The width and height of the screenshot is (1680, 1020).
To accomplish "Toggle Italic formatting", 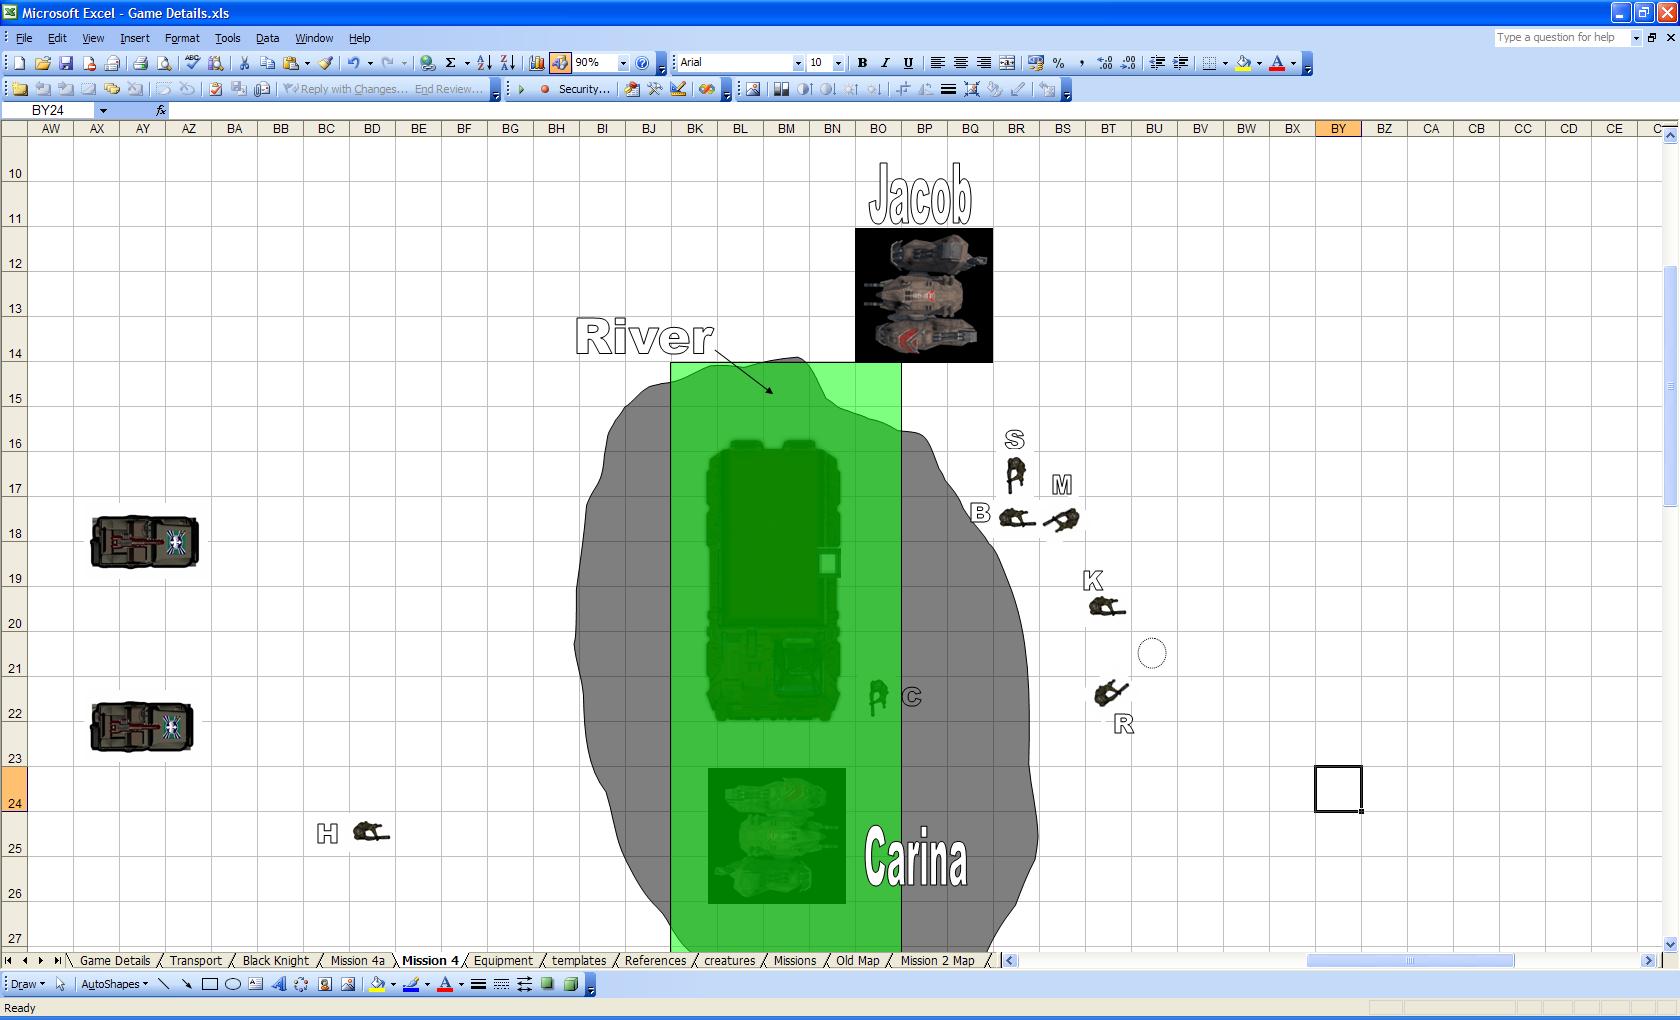I will point(885,63).
